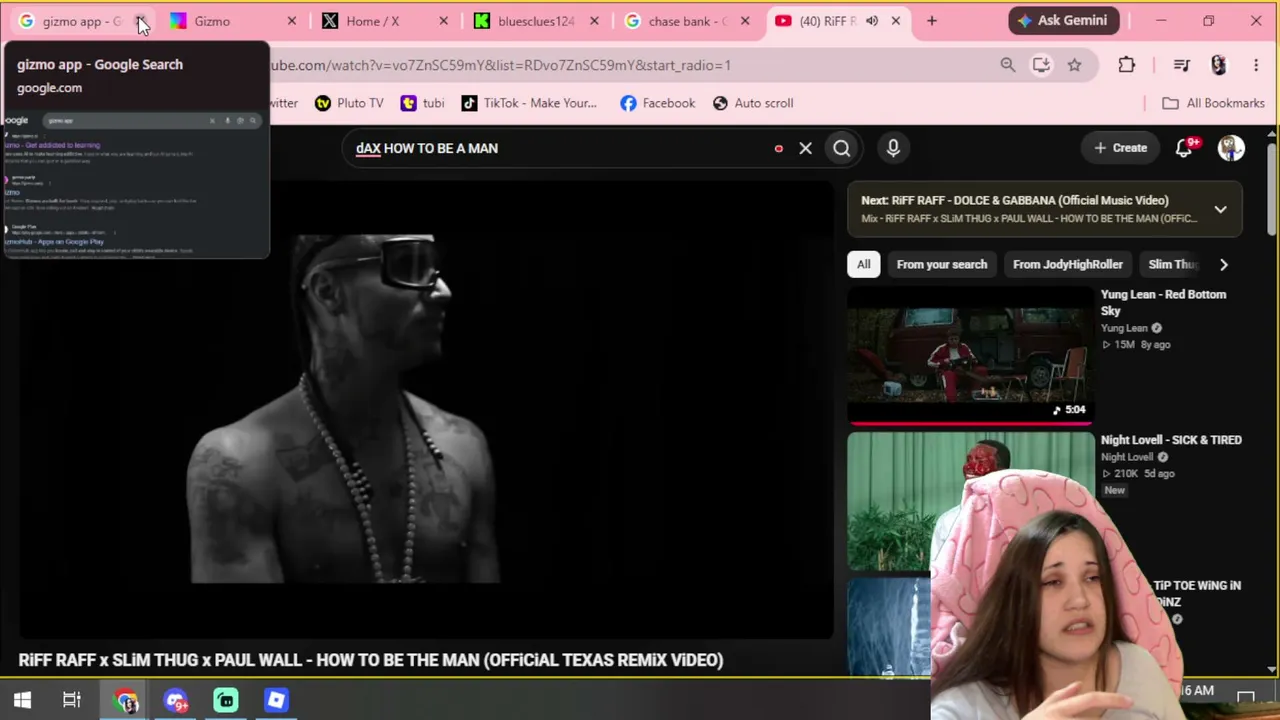Expand the Next: DOLCE & GABBANA mix panel
Screen dimensions: 1280x720
coord(1220,209)
